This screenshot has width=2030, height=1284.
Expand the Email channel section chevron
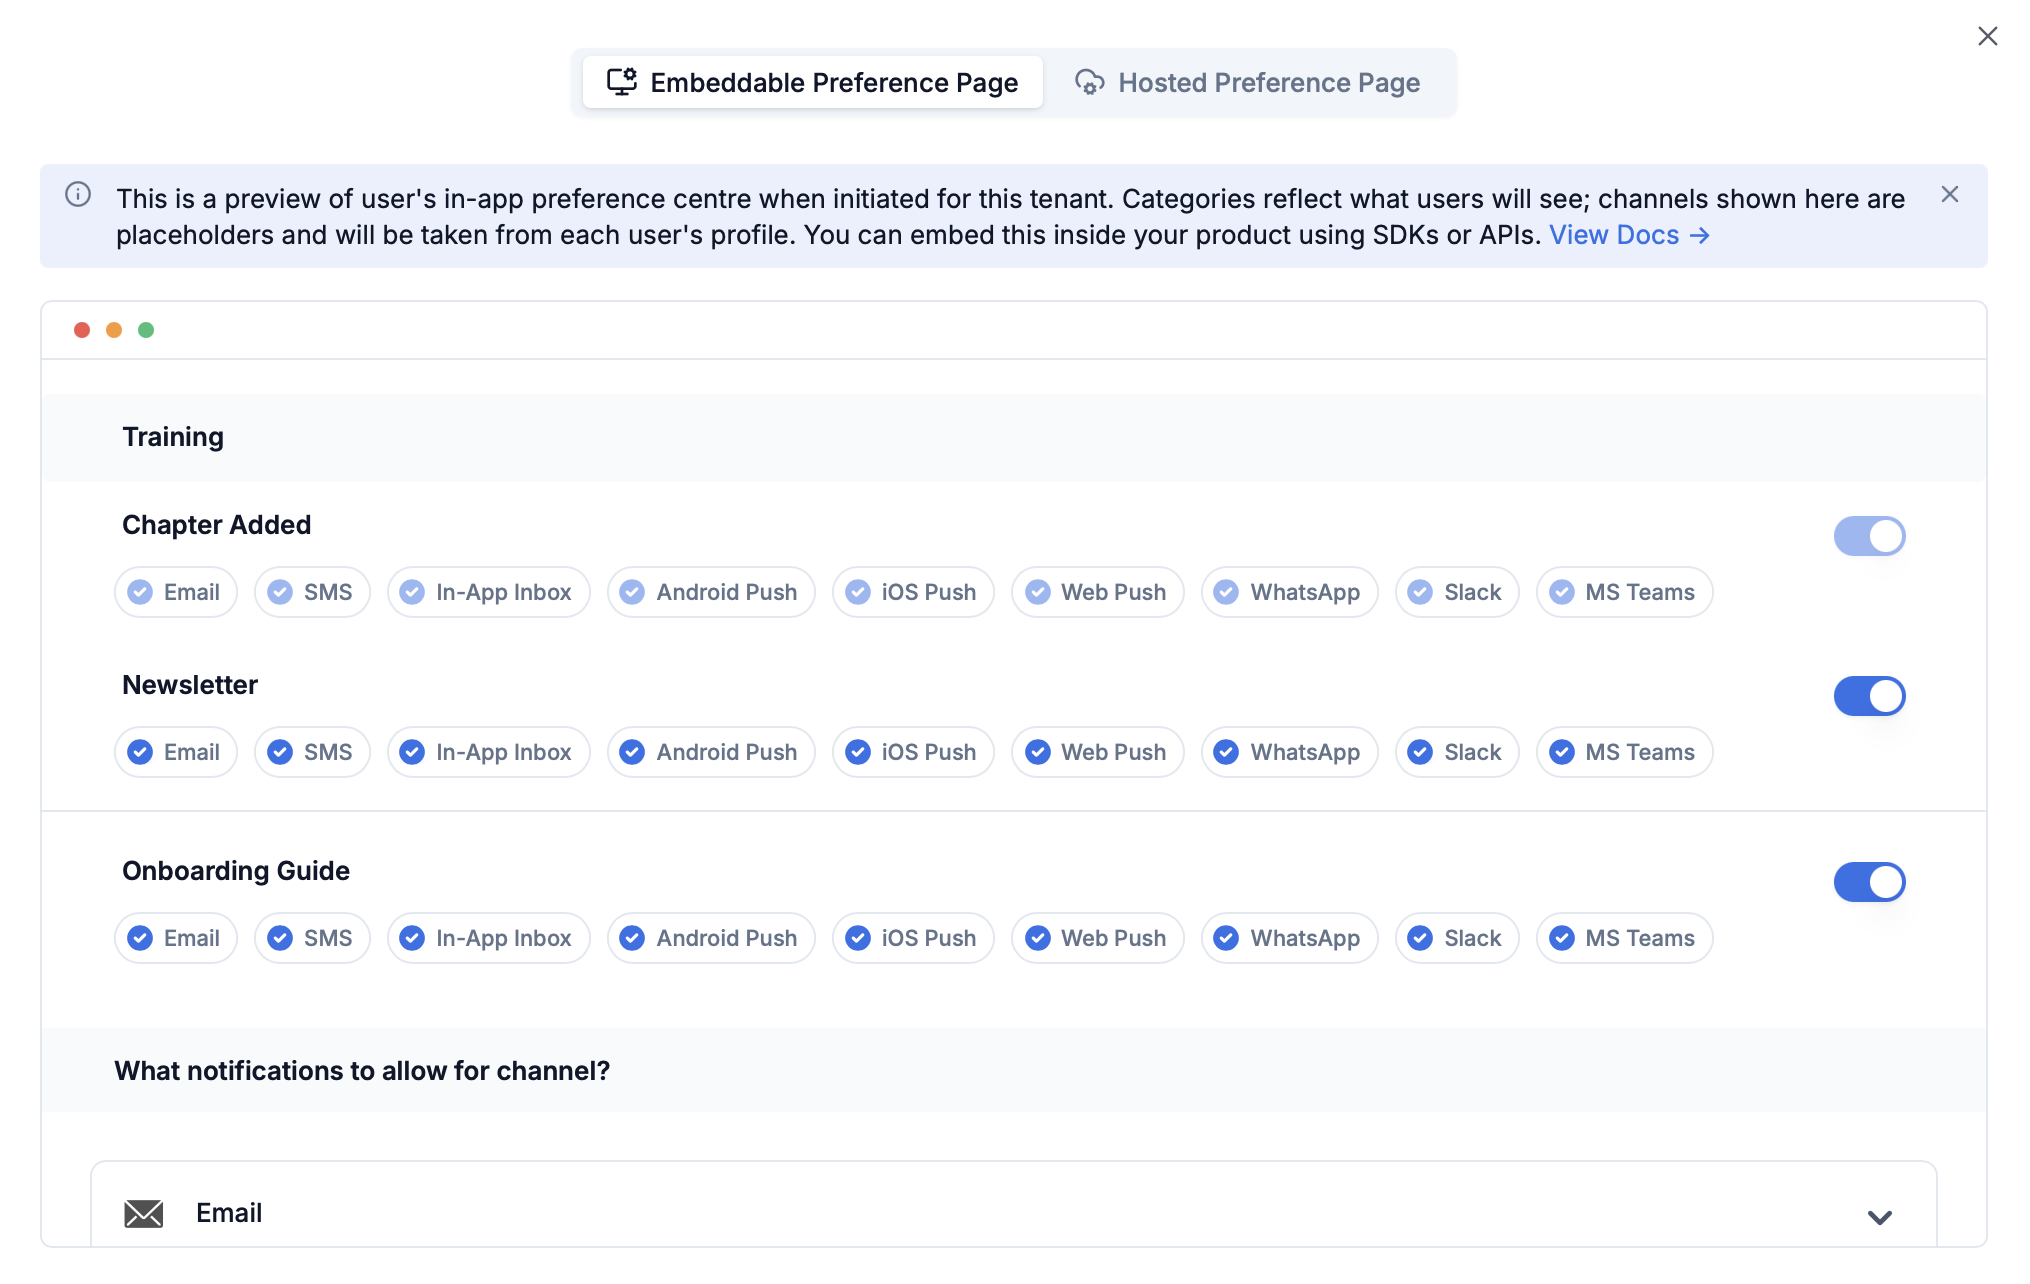pyautogui.click(x=1879, y=1217)
